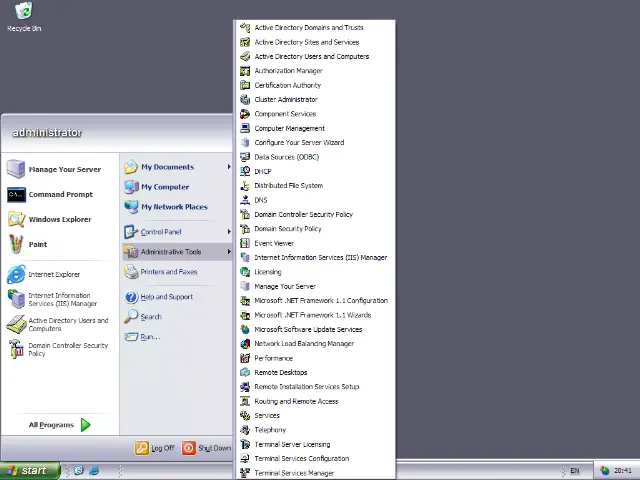Image resolution: width=640 pixels, height=480 pixels.
Task: Click the DHCP console icon
Action: pos(245,171)
